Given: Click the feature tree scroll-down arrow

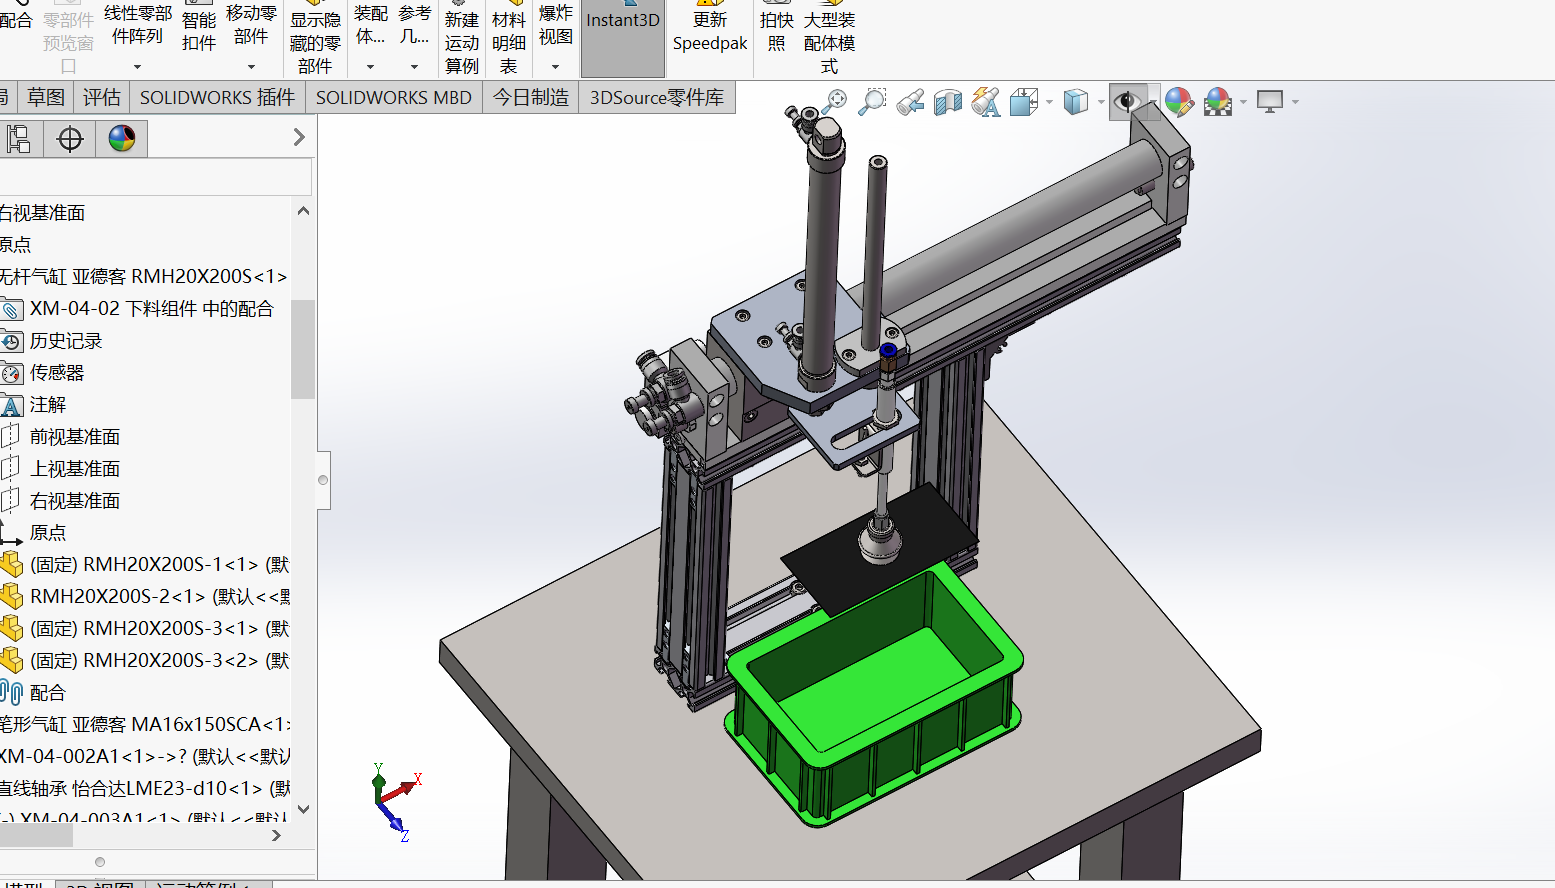Looking at the screenshot, I should (303, 809).
